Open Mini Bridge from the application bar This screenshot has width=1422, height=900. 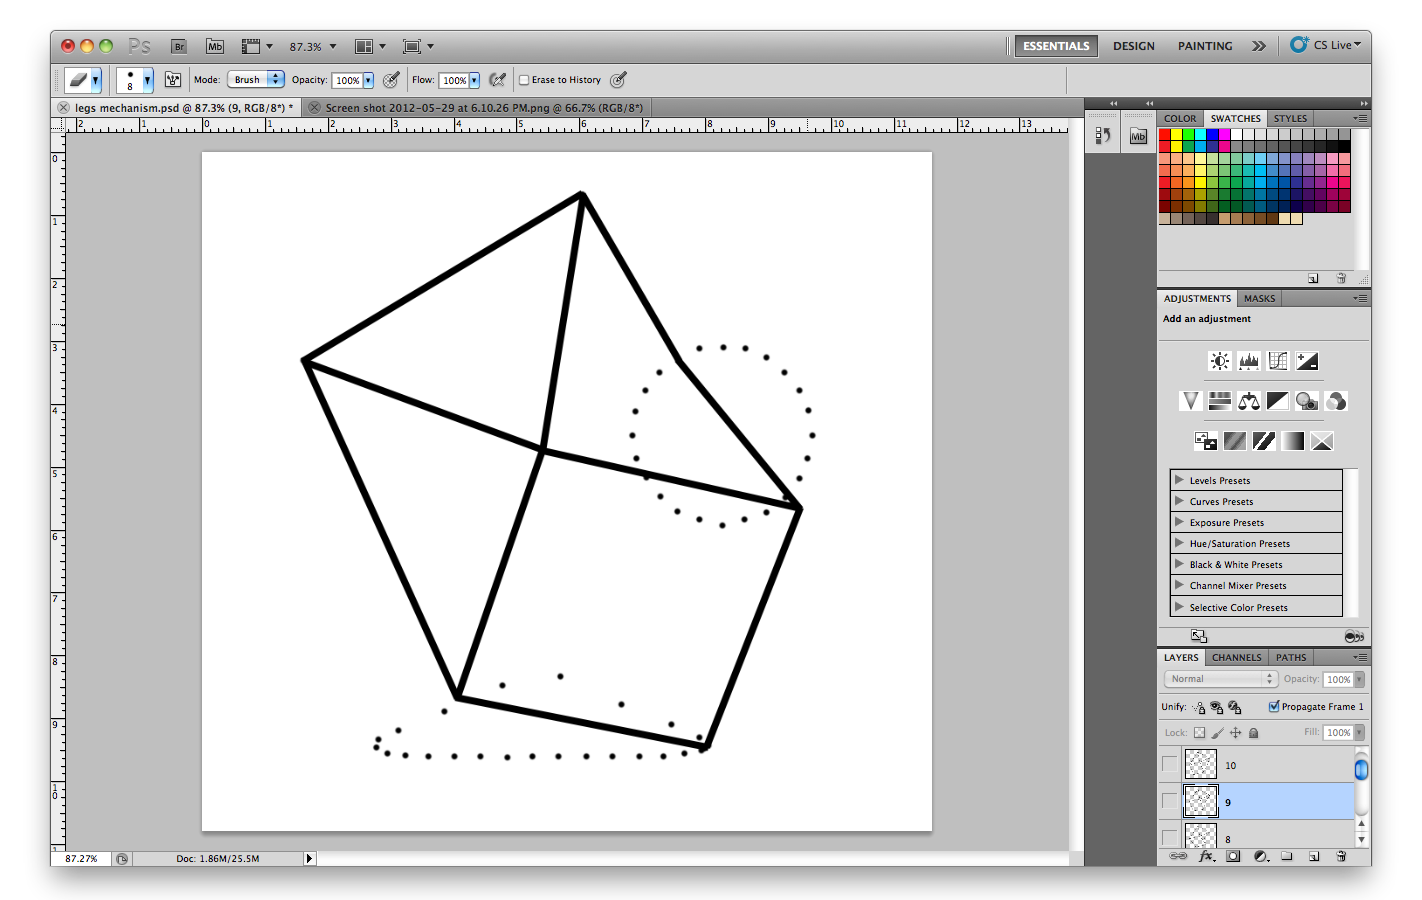pyautogui.click(x=215, y=46)
